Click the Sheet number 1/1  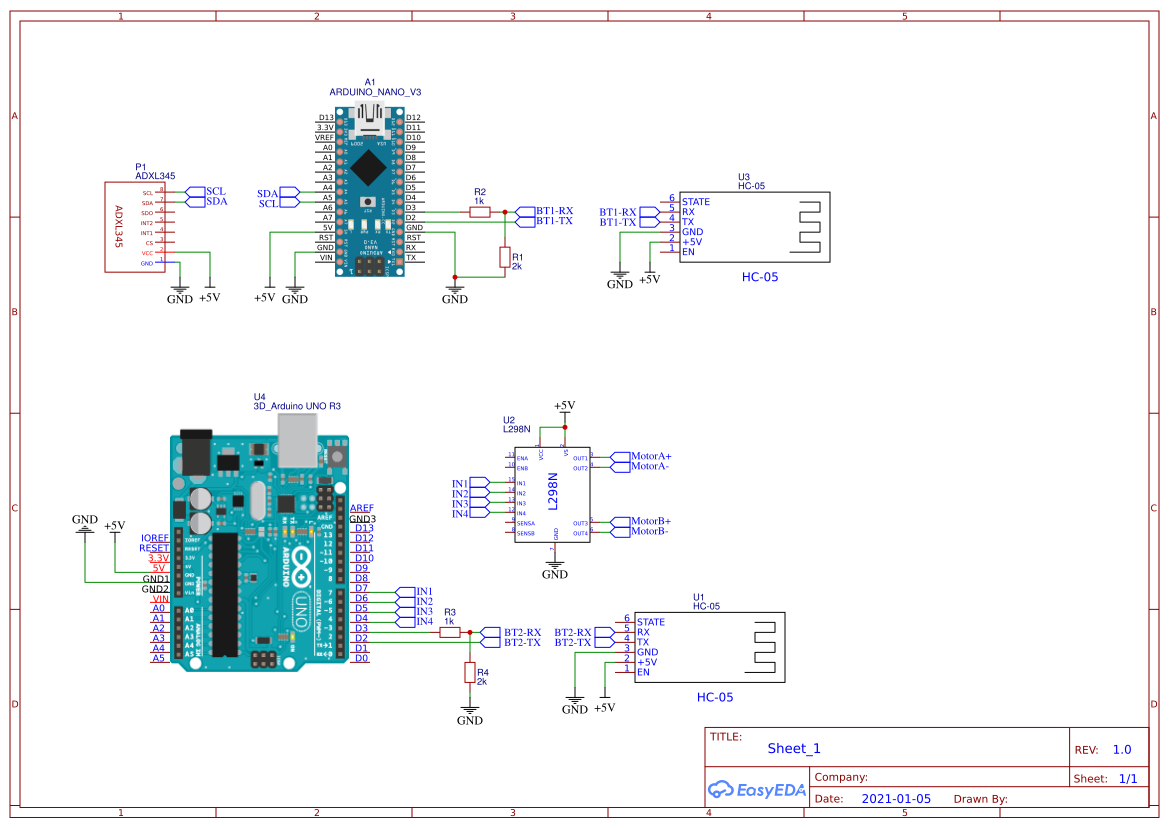(x=1128, y=779)
